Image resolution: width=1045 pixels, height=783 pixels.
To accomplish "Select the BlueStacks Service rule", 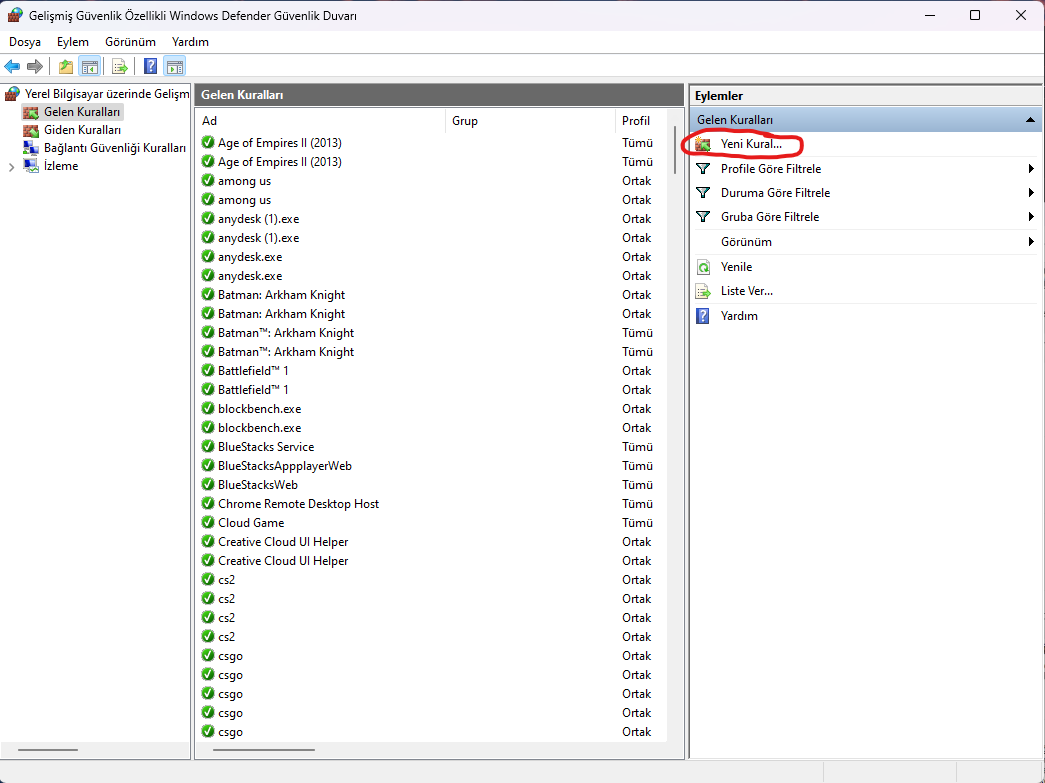I will (x=266, y=446).
